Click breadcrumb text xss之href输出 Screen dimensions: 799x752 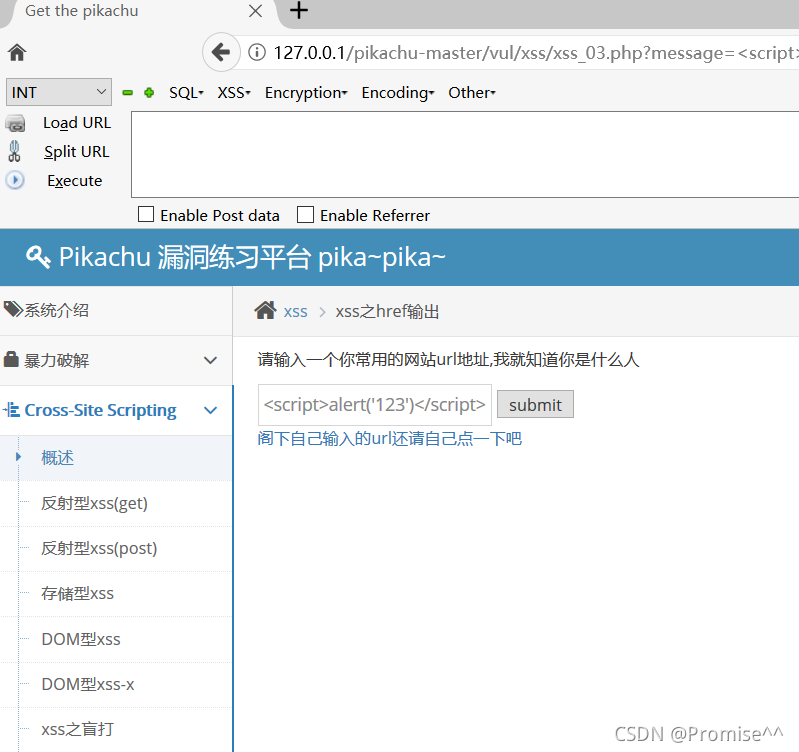point(387,311)
